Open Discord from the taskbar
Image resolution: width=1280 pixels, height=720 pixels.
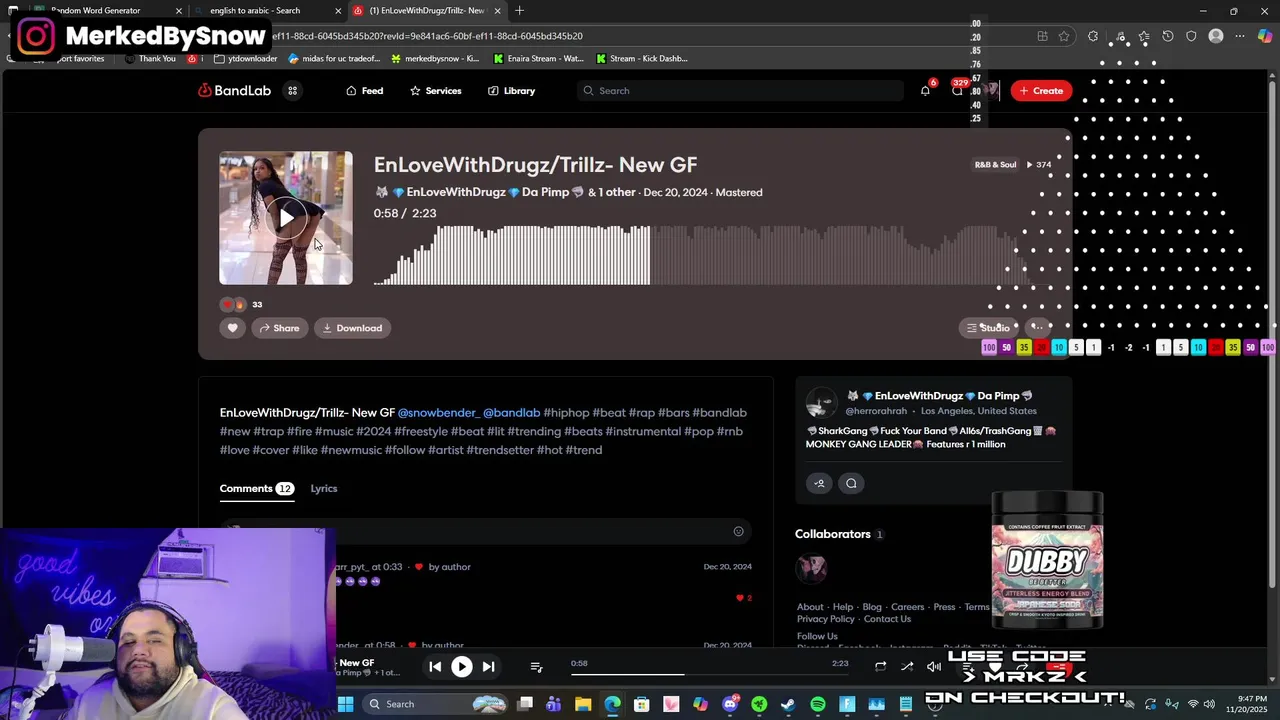(730, 704)
